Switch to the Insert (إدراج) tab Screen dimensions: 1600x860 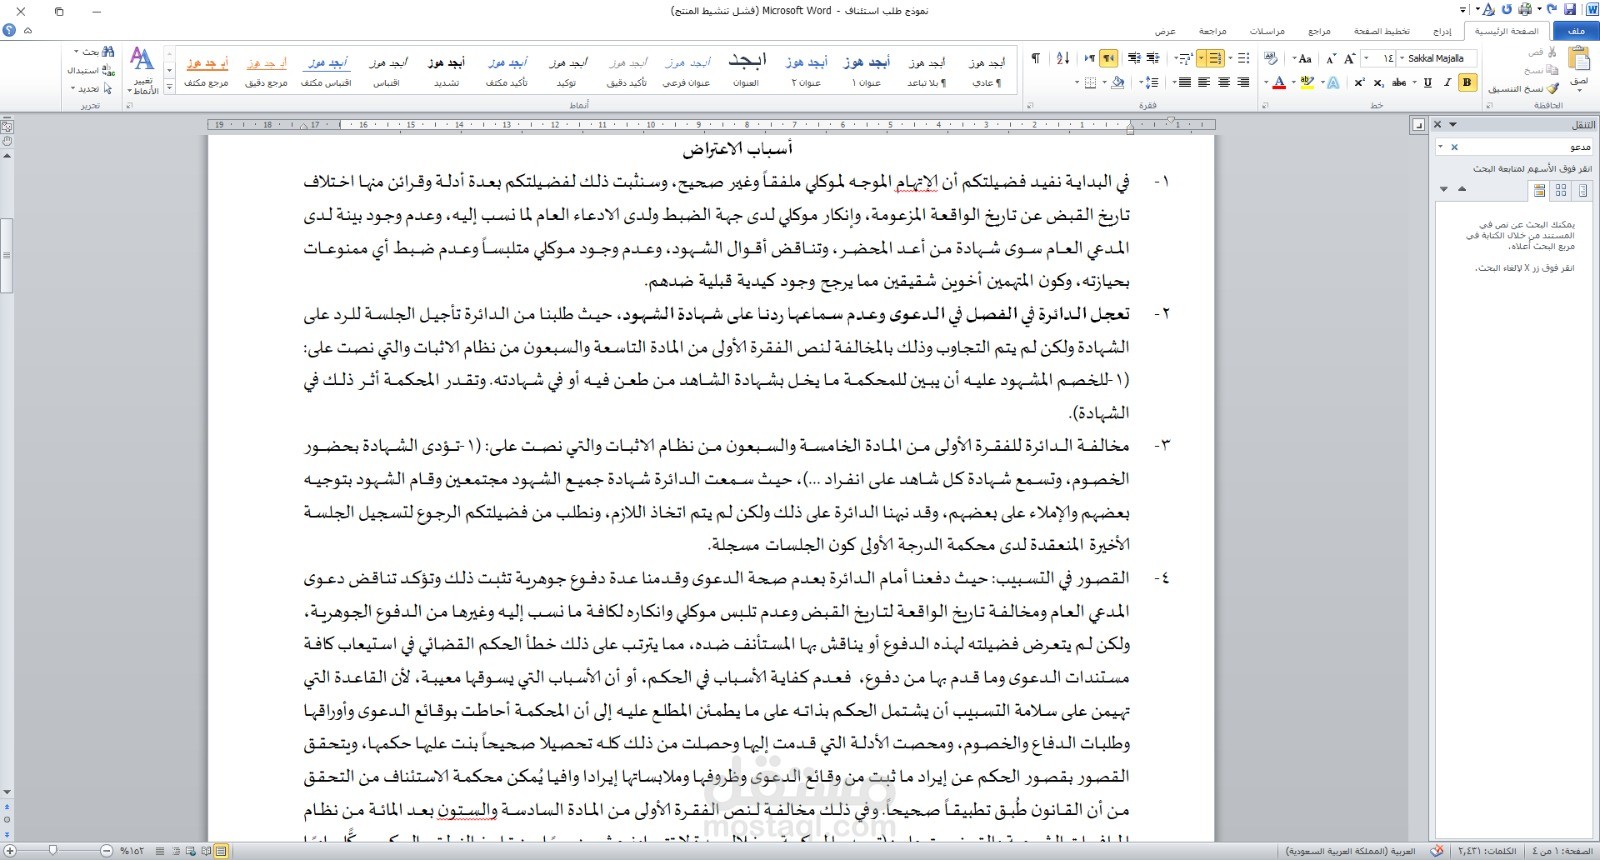pyautogui.click(x=1442, y=32)
